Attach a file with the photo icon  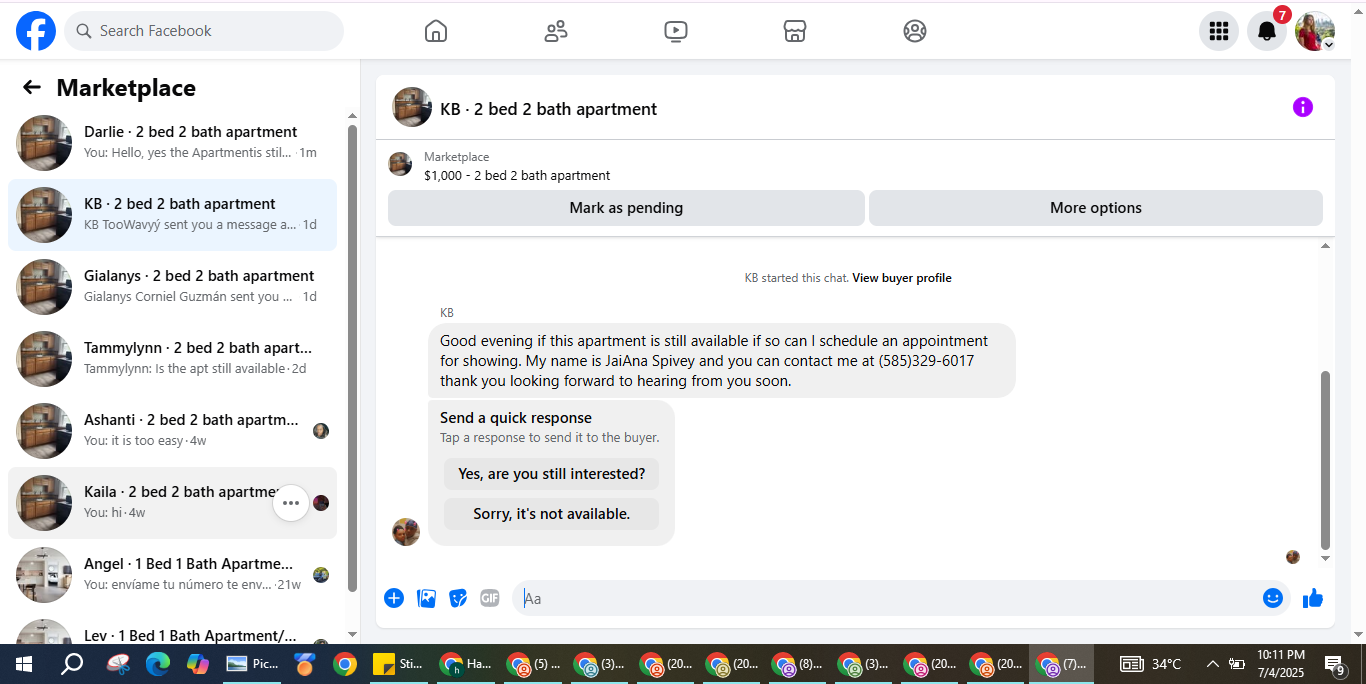tap(426, 598)
